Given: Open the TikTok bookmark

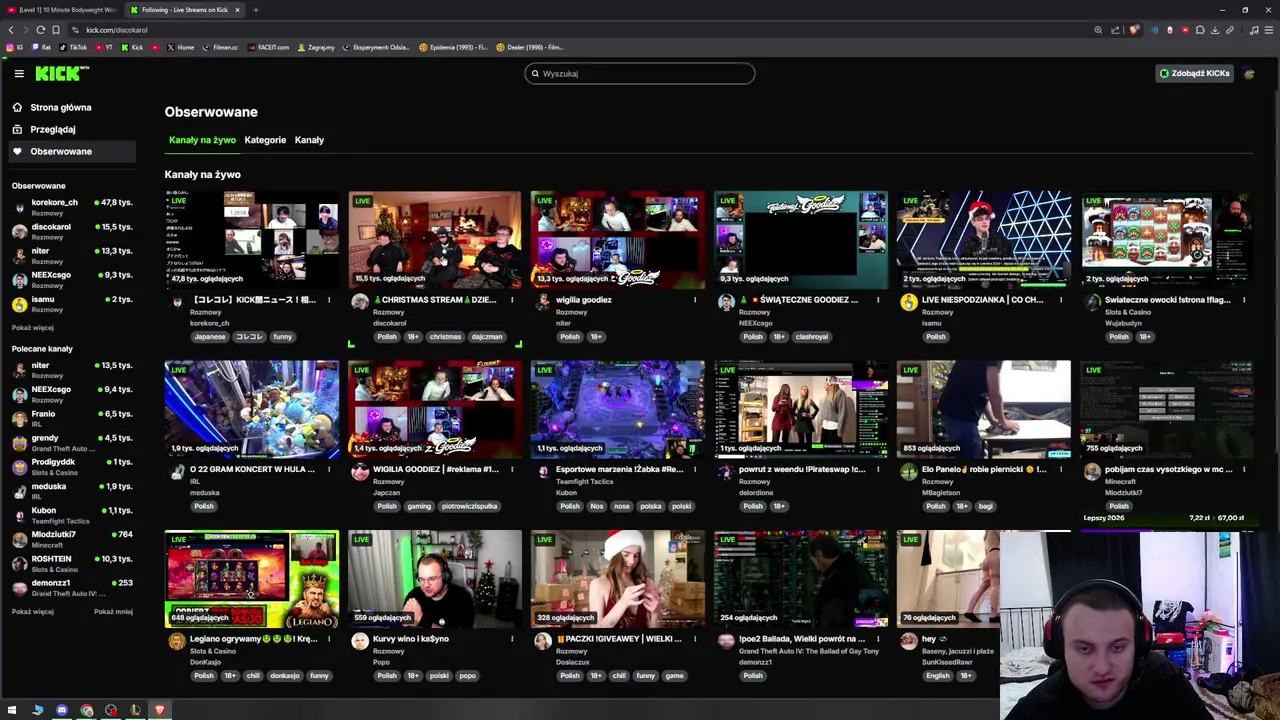Looking at the screenshot, I should pyautogui.click(x=73, y=47).
